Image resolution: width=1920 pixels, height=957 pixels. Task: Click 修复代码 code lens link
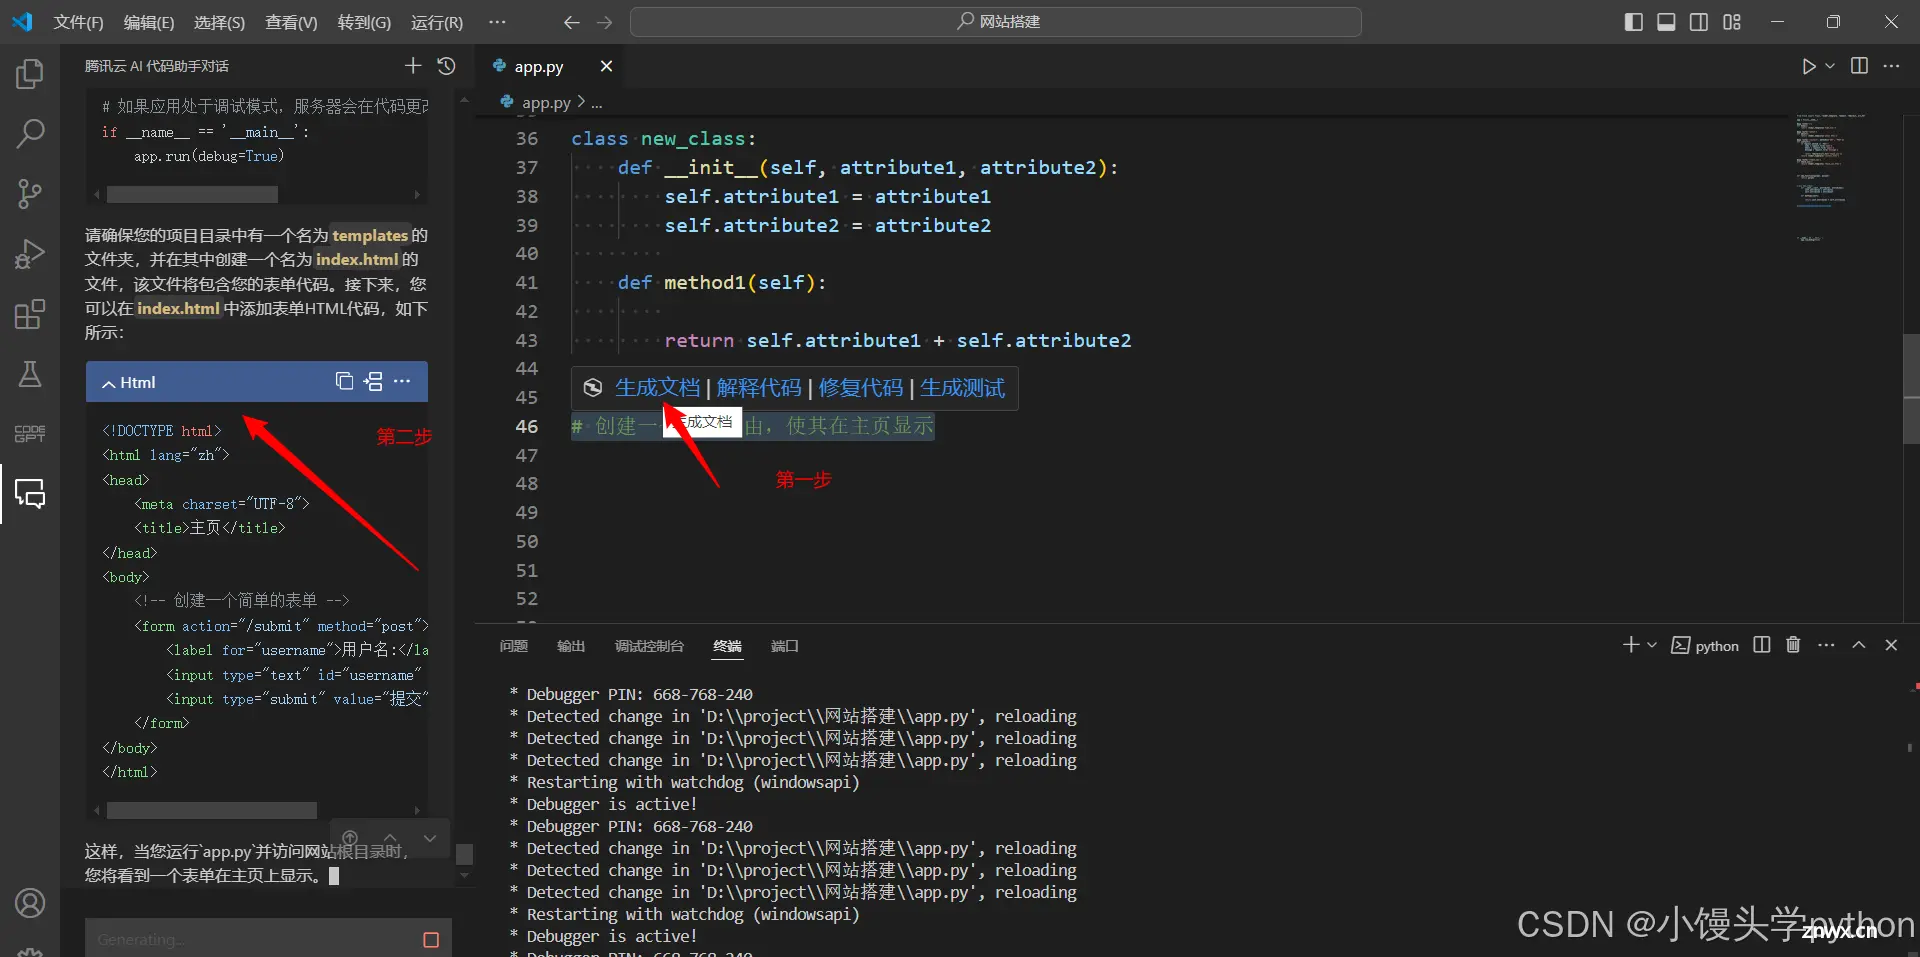pos(861,388)
